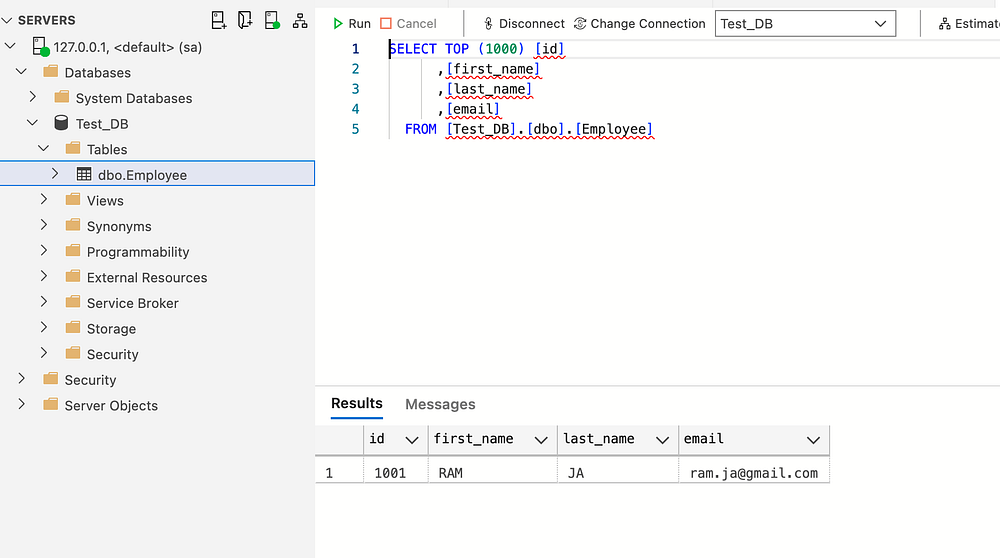The width and height of the screenshot is (1000, 558).
Task: Click the External Resources folder icon
Action: [73, 276]
